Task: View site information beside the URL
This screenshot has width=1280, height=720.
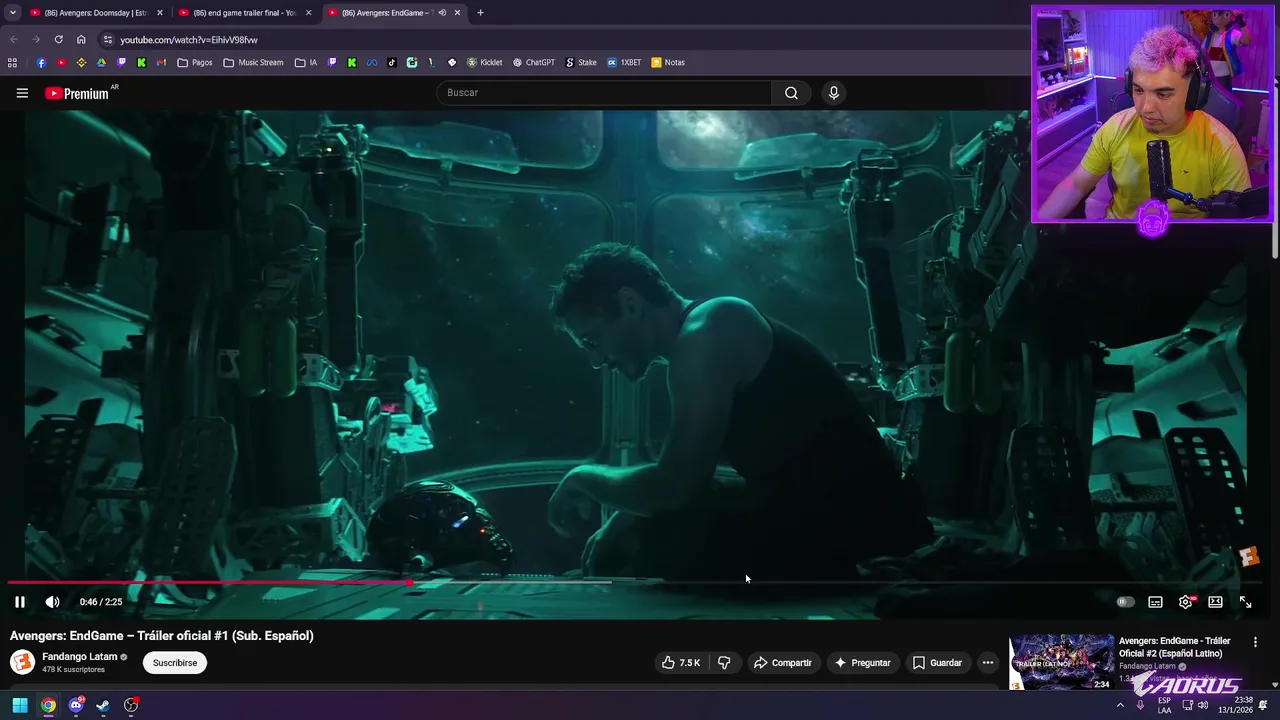Action: pyautogui.click(x=107, y=40)
